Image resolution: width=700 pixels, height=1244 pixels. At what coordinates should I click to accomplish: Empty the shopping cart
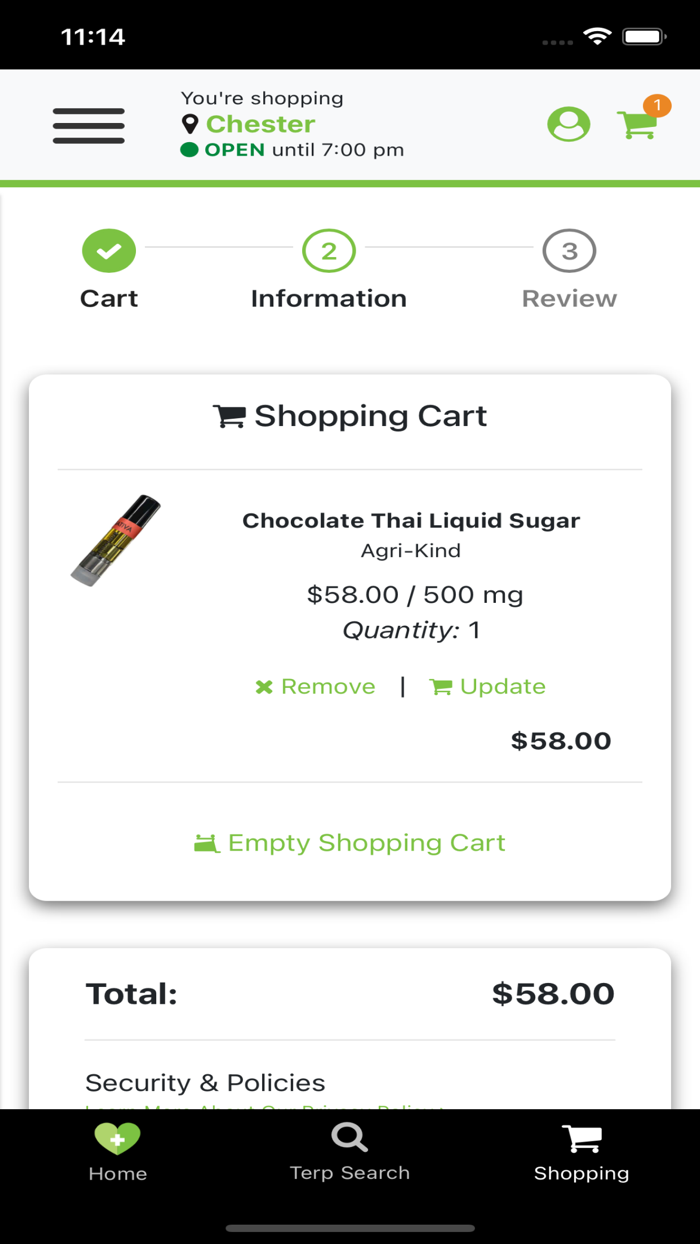point(350,843)
